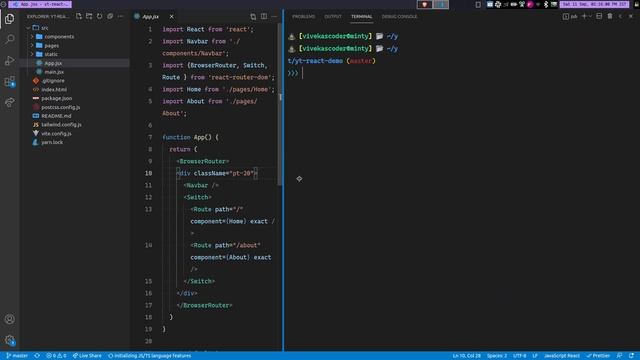Select the App.jsx editor tab
The image size is (640, 360).
tap(150, 17)
